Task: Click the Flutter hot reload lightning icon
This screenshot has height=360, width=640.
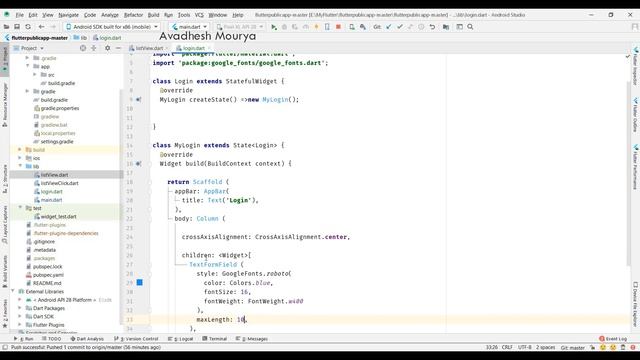Action: (316, 27)
